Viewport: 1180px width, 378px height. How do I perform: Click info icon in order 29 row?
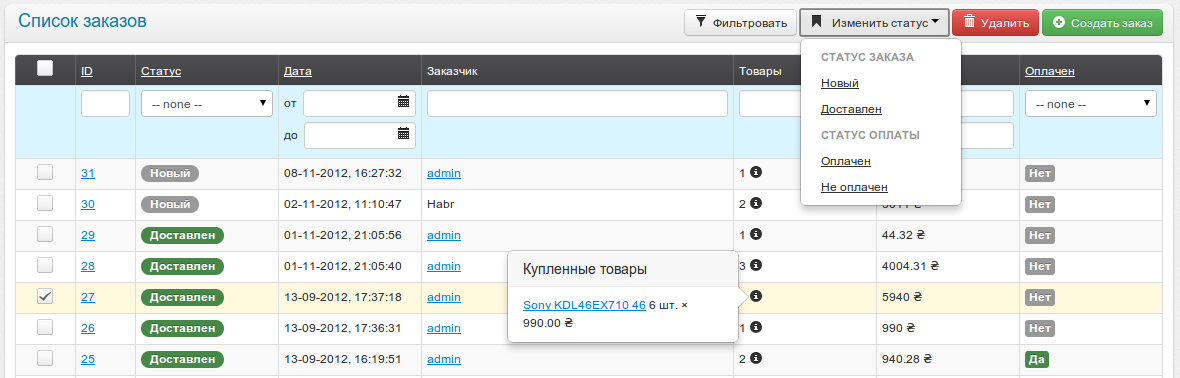click(756, 234)
